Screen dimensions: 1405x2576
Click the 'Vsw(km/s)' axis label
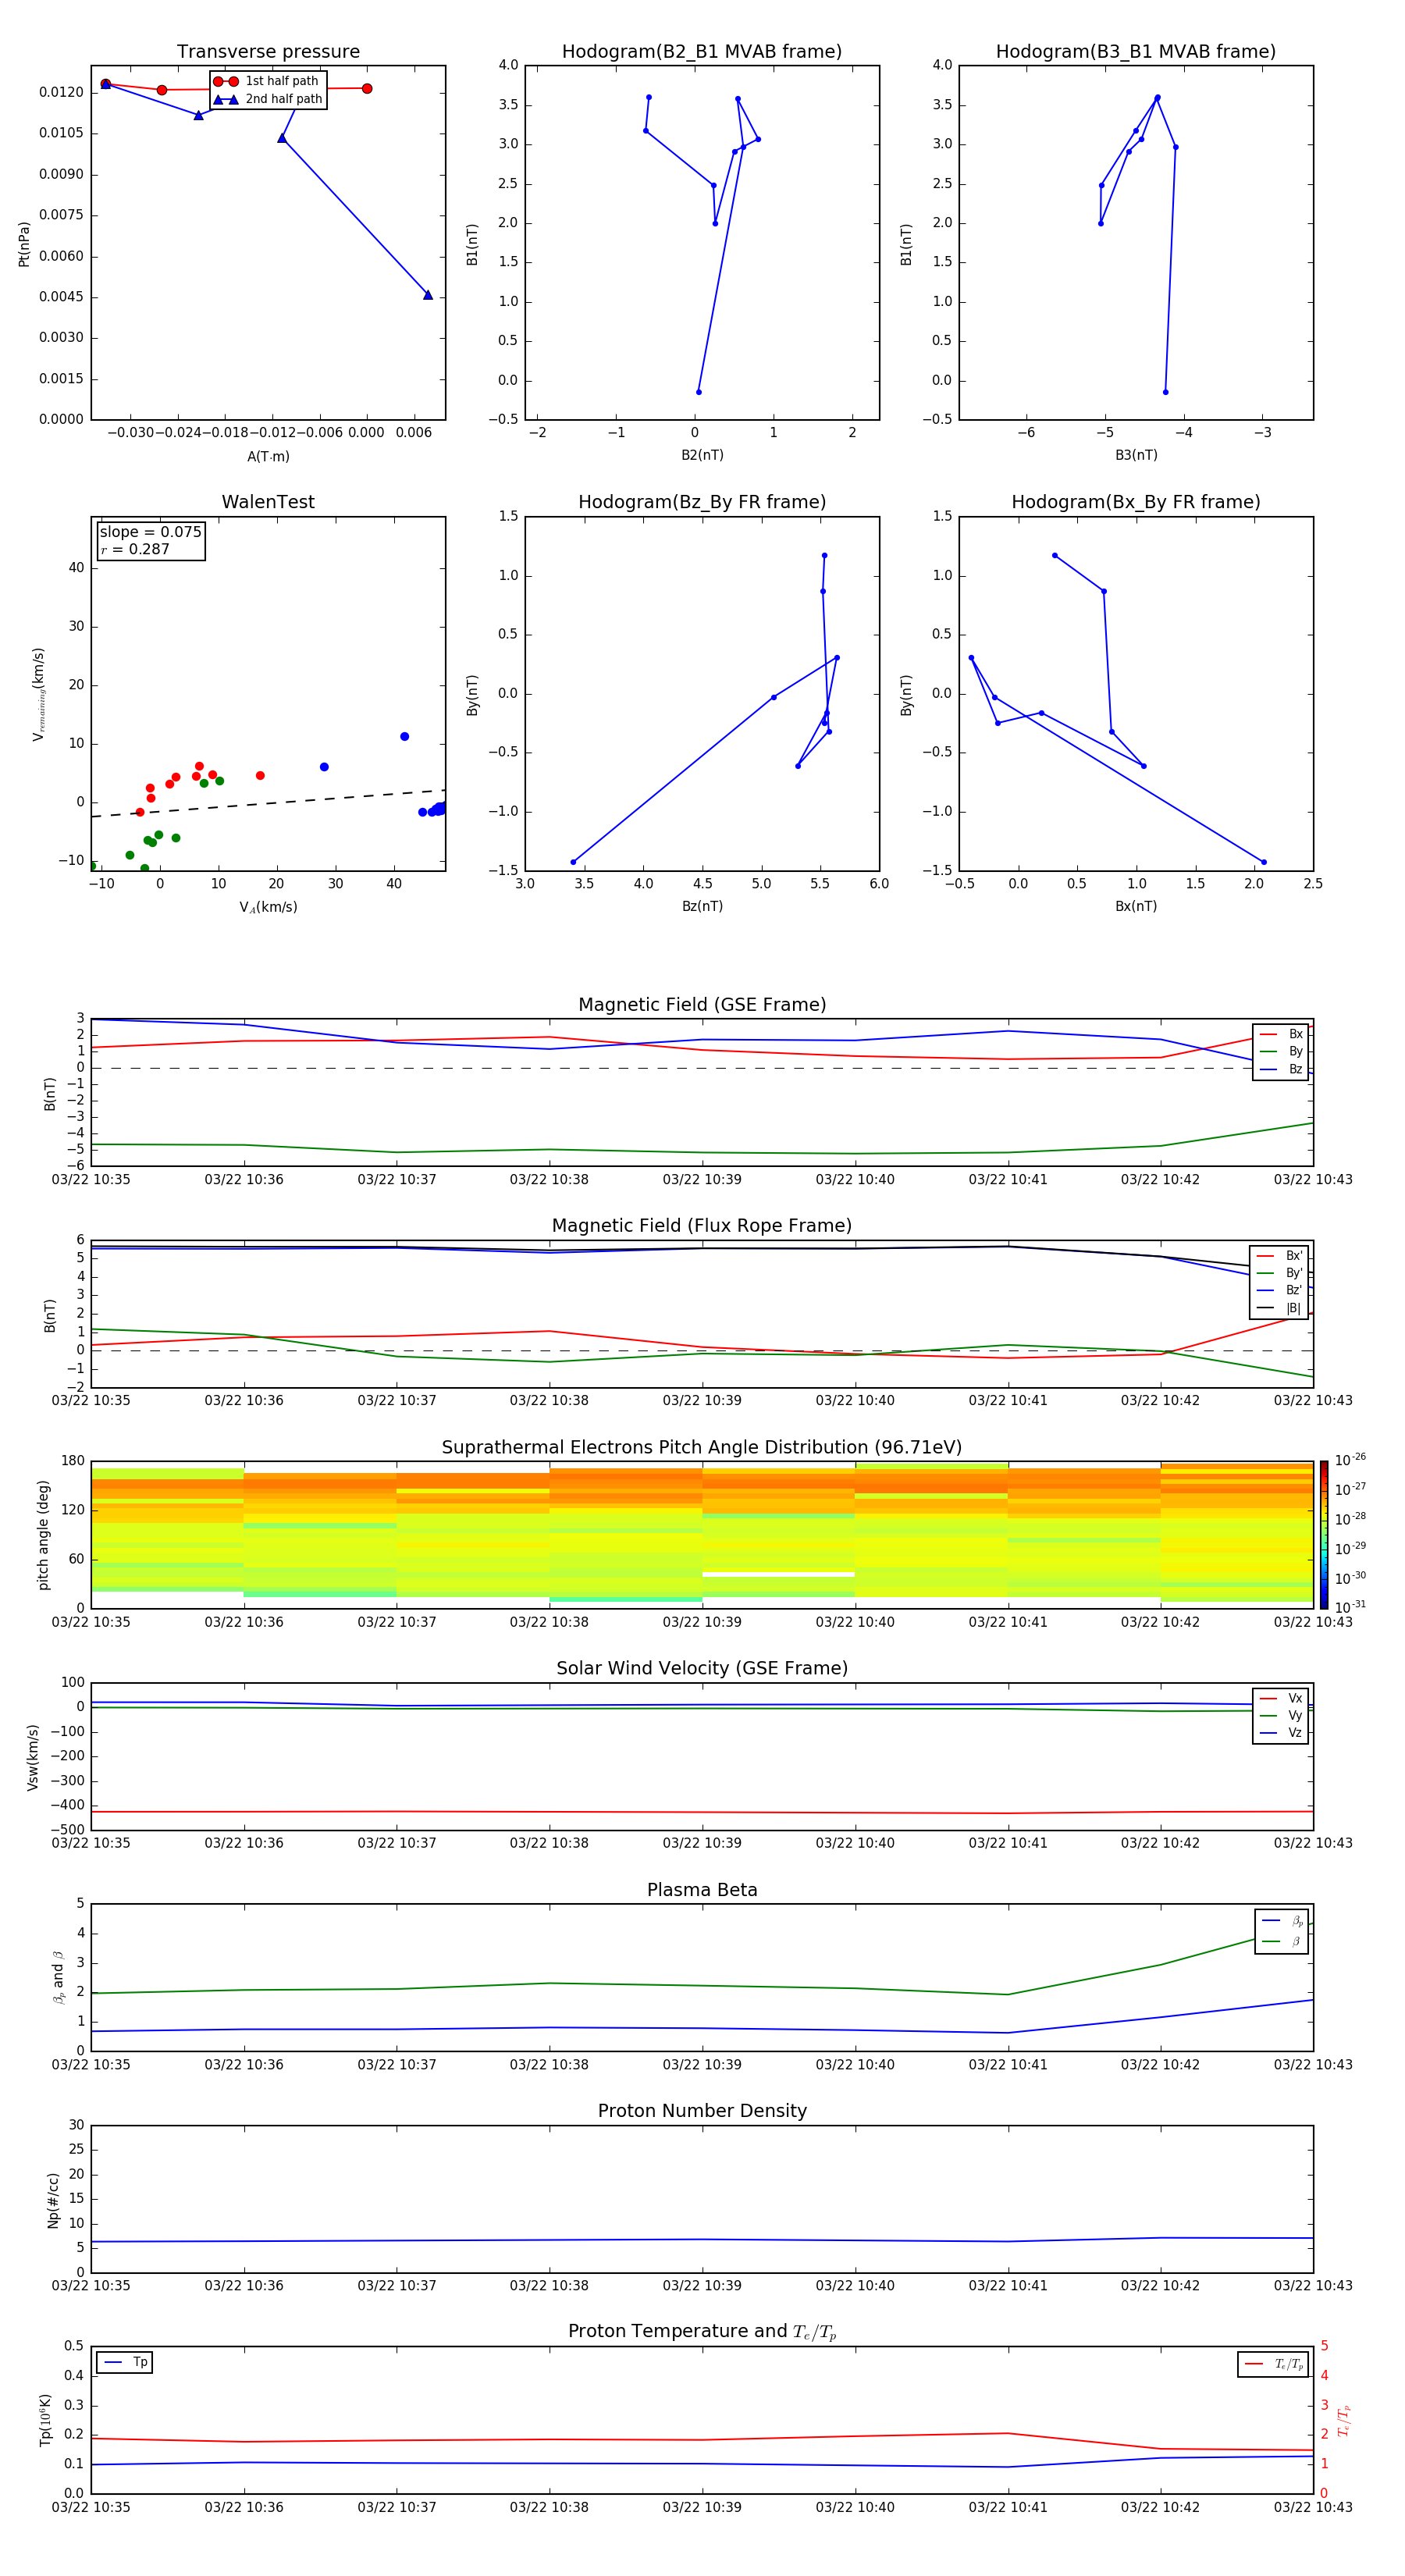click(32, 1757)
